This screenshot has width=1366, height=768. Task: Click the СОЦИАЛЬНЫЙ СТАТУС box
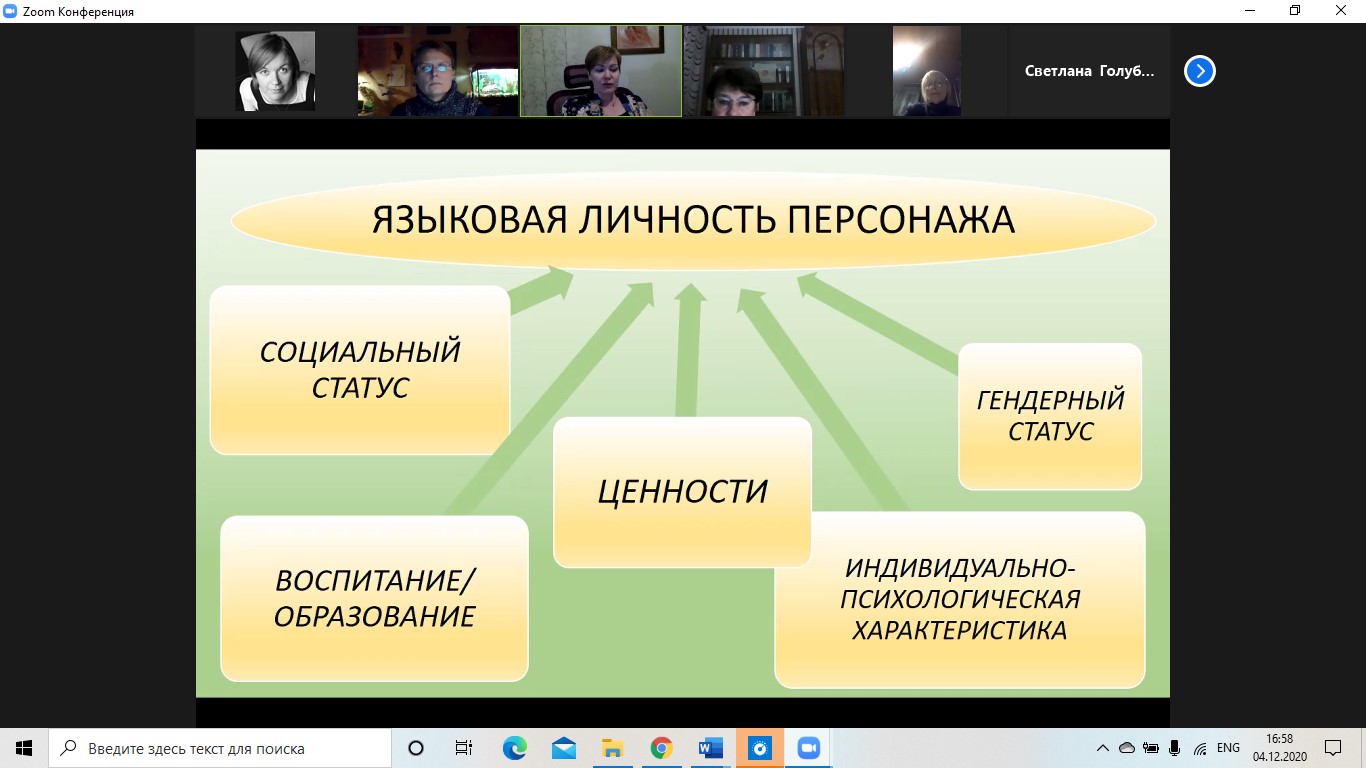[x=360, y=369]
